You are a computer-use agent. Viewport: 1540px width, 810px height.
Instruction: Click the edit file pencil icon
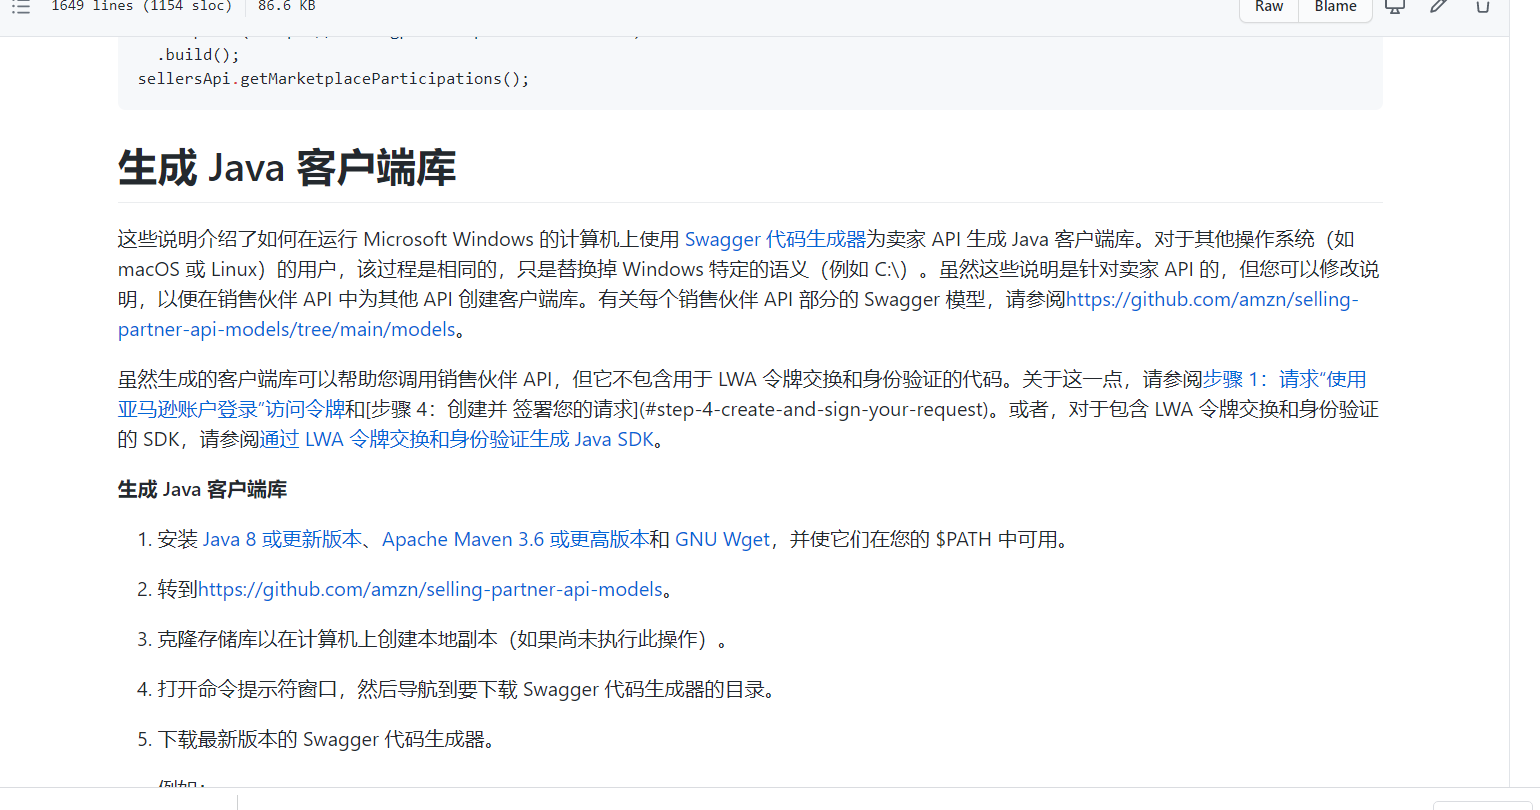pos(1438,6)
